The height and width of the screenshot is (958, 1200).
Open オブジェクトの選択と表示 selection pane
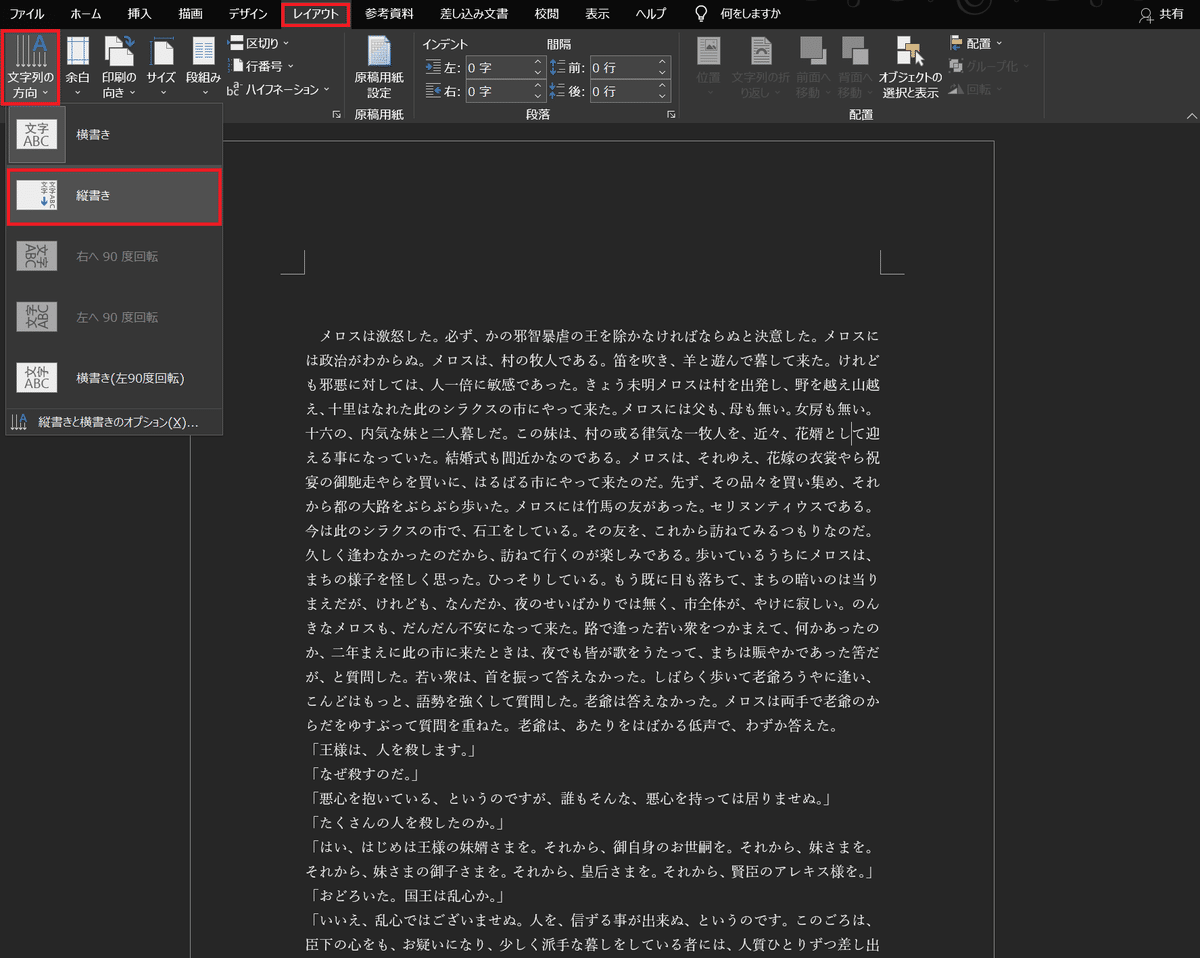pos(910,67)
